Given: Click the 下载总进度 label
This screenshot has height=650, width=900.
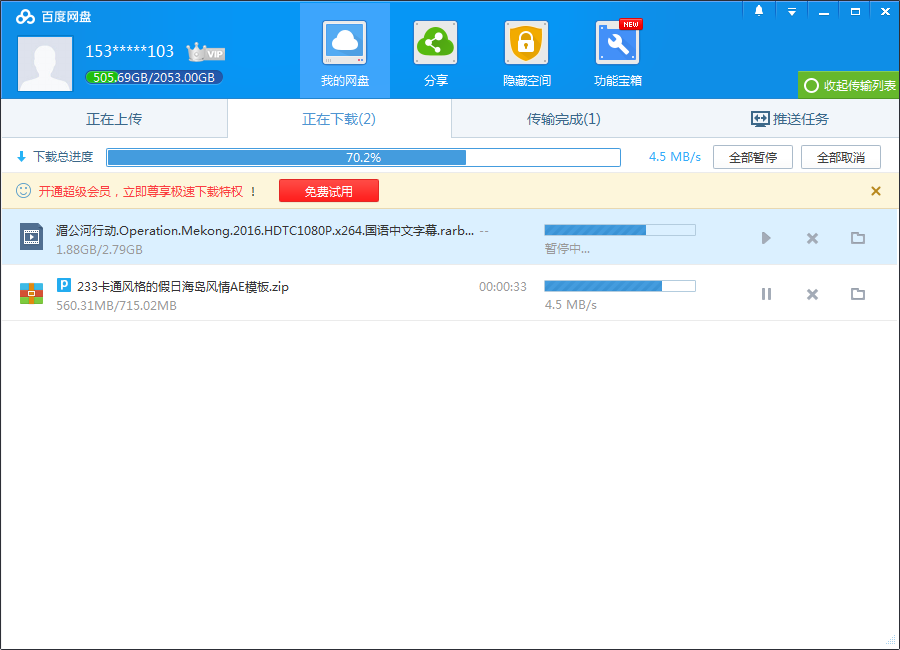Looking at the screenshot, I should (x=63, y=157).
